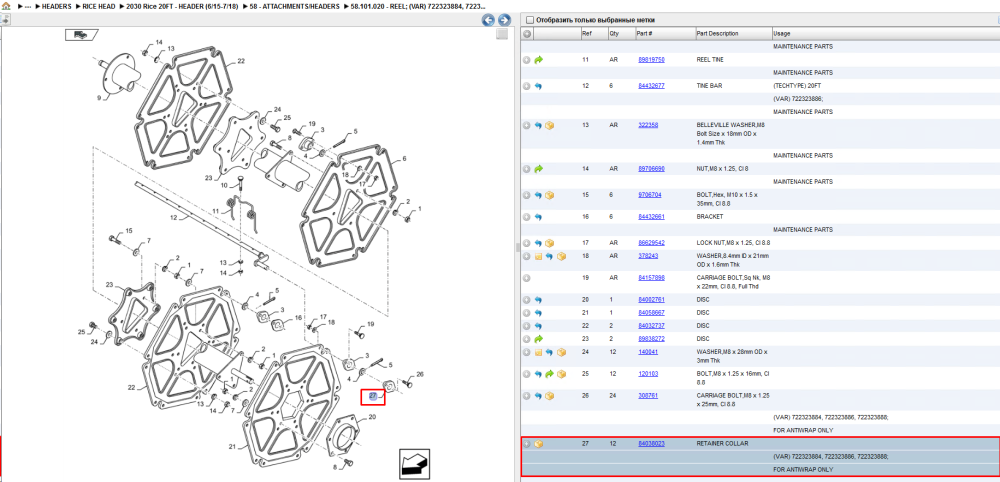Screen dimensions: 1000x482
Task: Open box icon for BOLT Hex M10 row
Action: coord(550,195)
